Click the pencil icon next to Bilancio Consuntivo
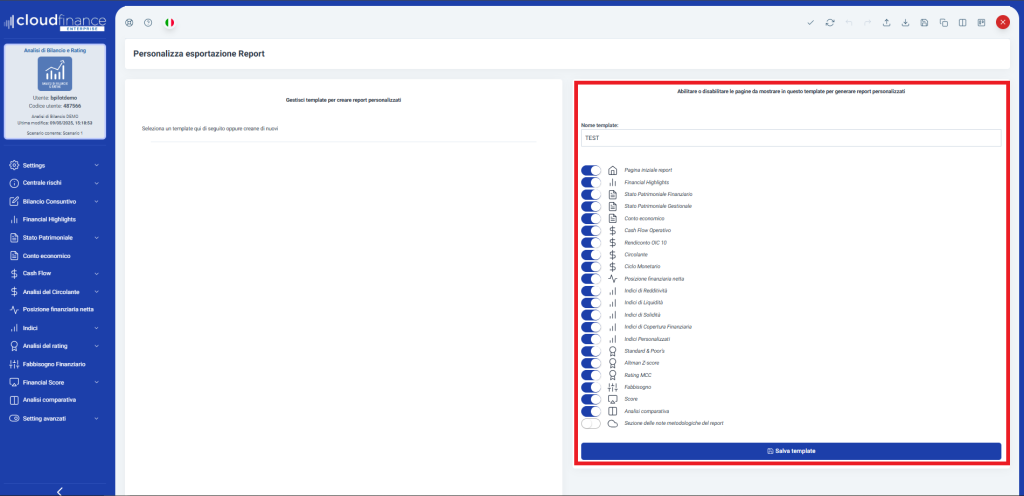The height and width of the screenshot is (496, 1024). tap(14, 202)
